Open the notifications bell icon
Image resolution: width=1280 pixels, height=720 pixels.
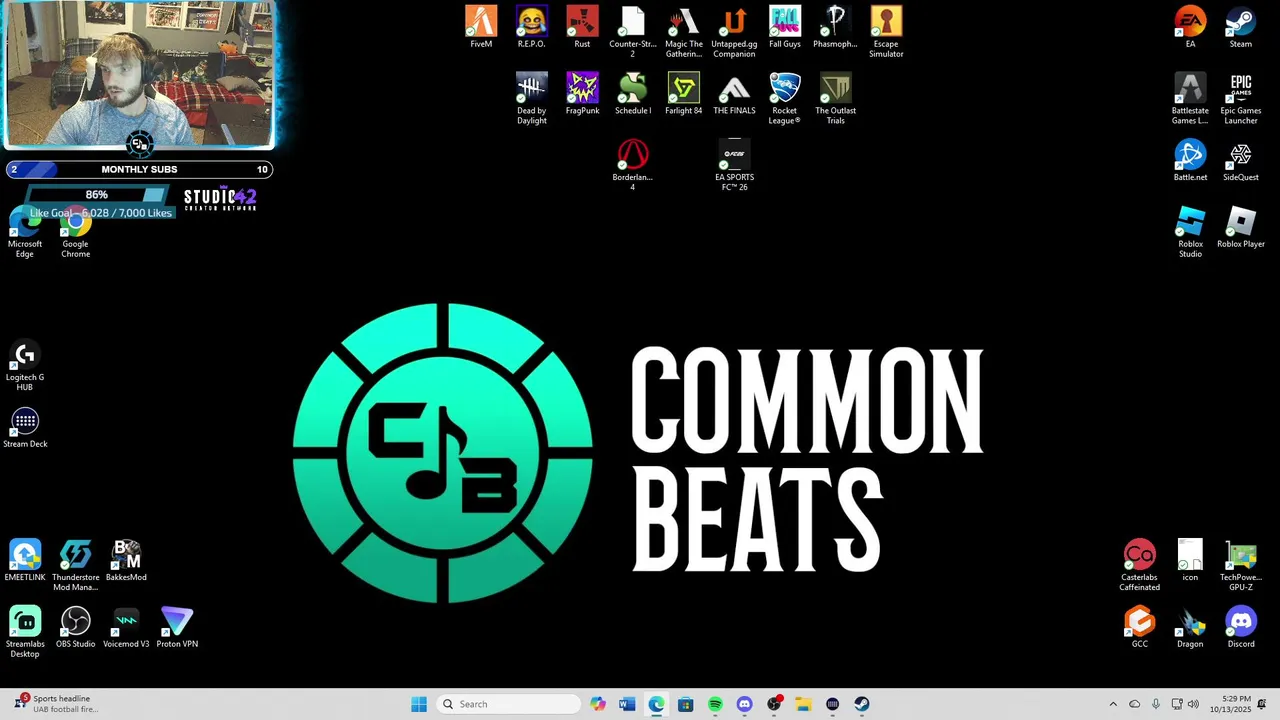tap(1262, 704)
